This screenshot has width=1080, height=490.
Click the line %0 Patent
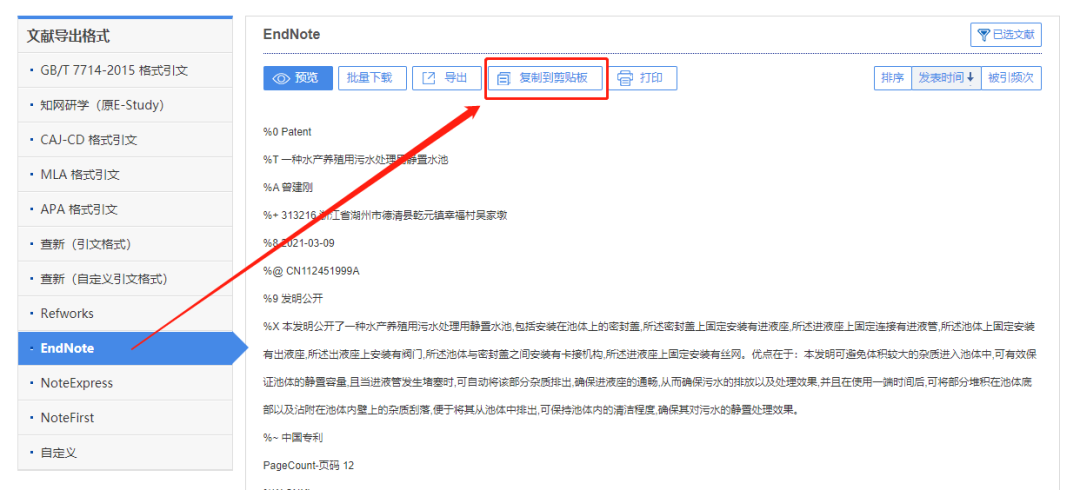click(x=287, y=131)
